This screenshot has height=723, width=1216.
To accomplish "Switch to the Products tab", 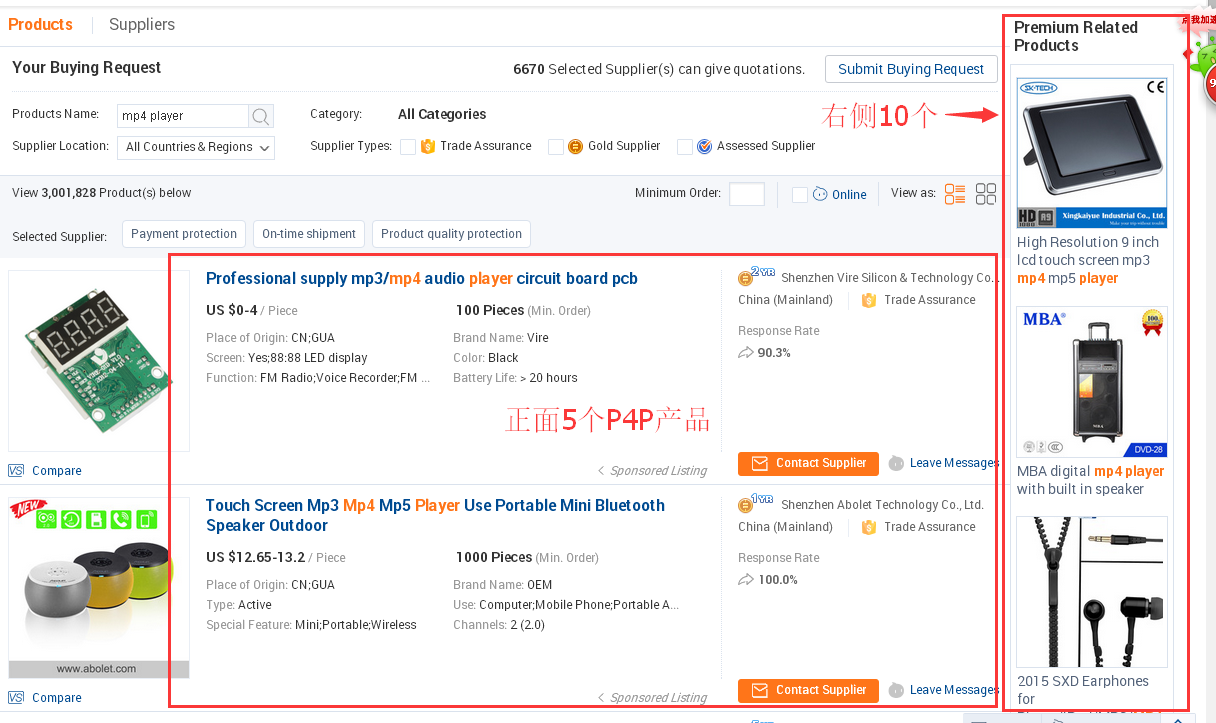I will point(40,24).
